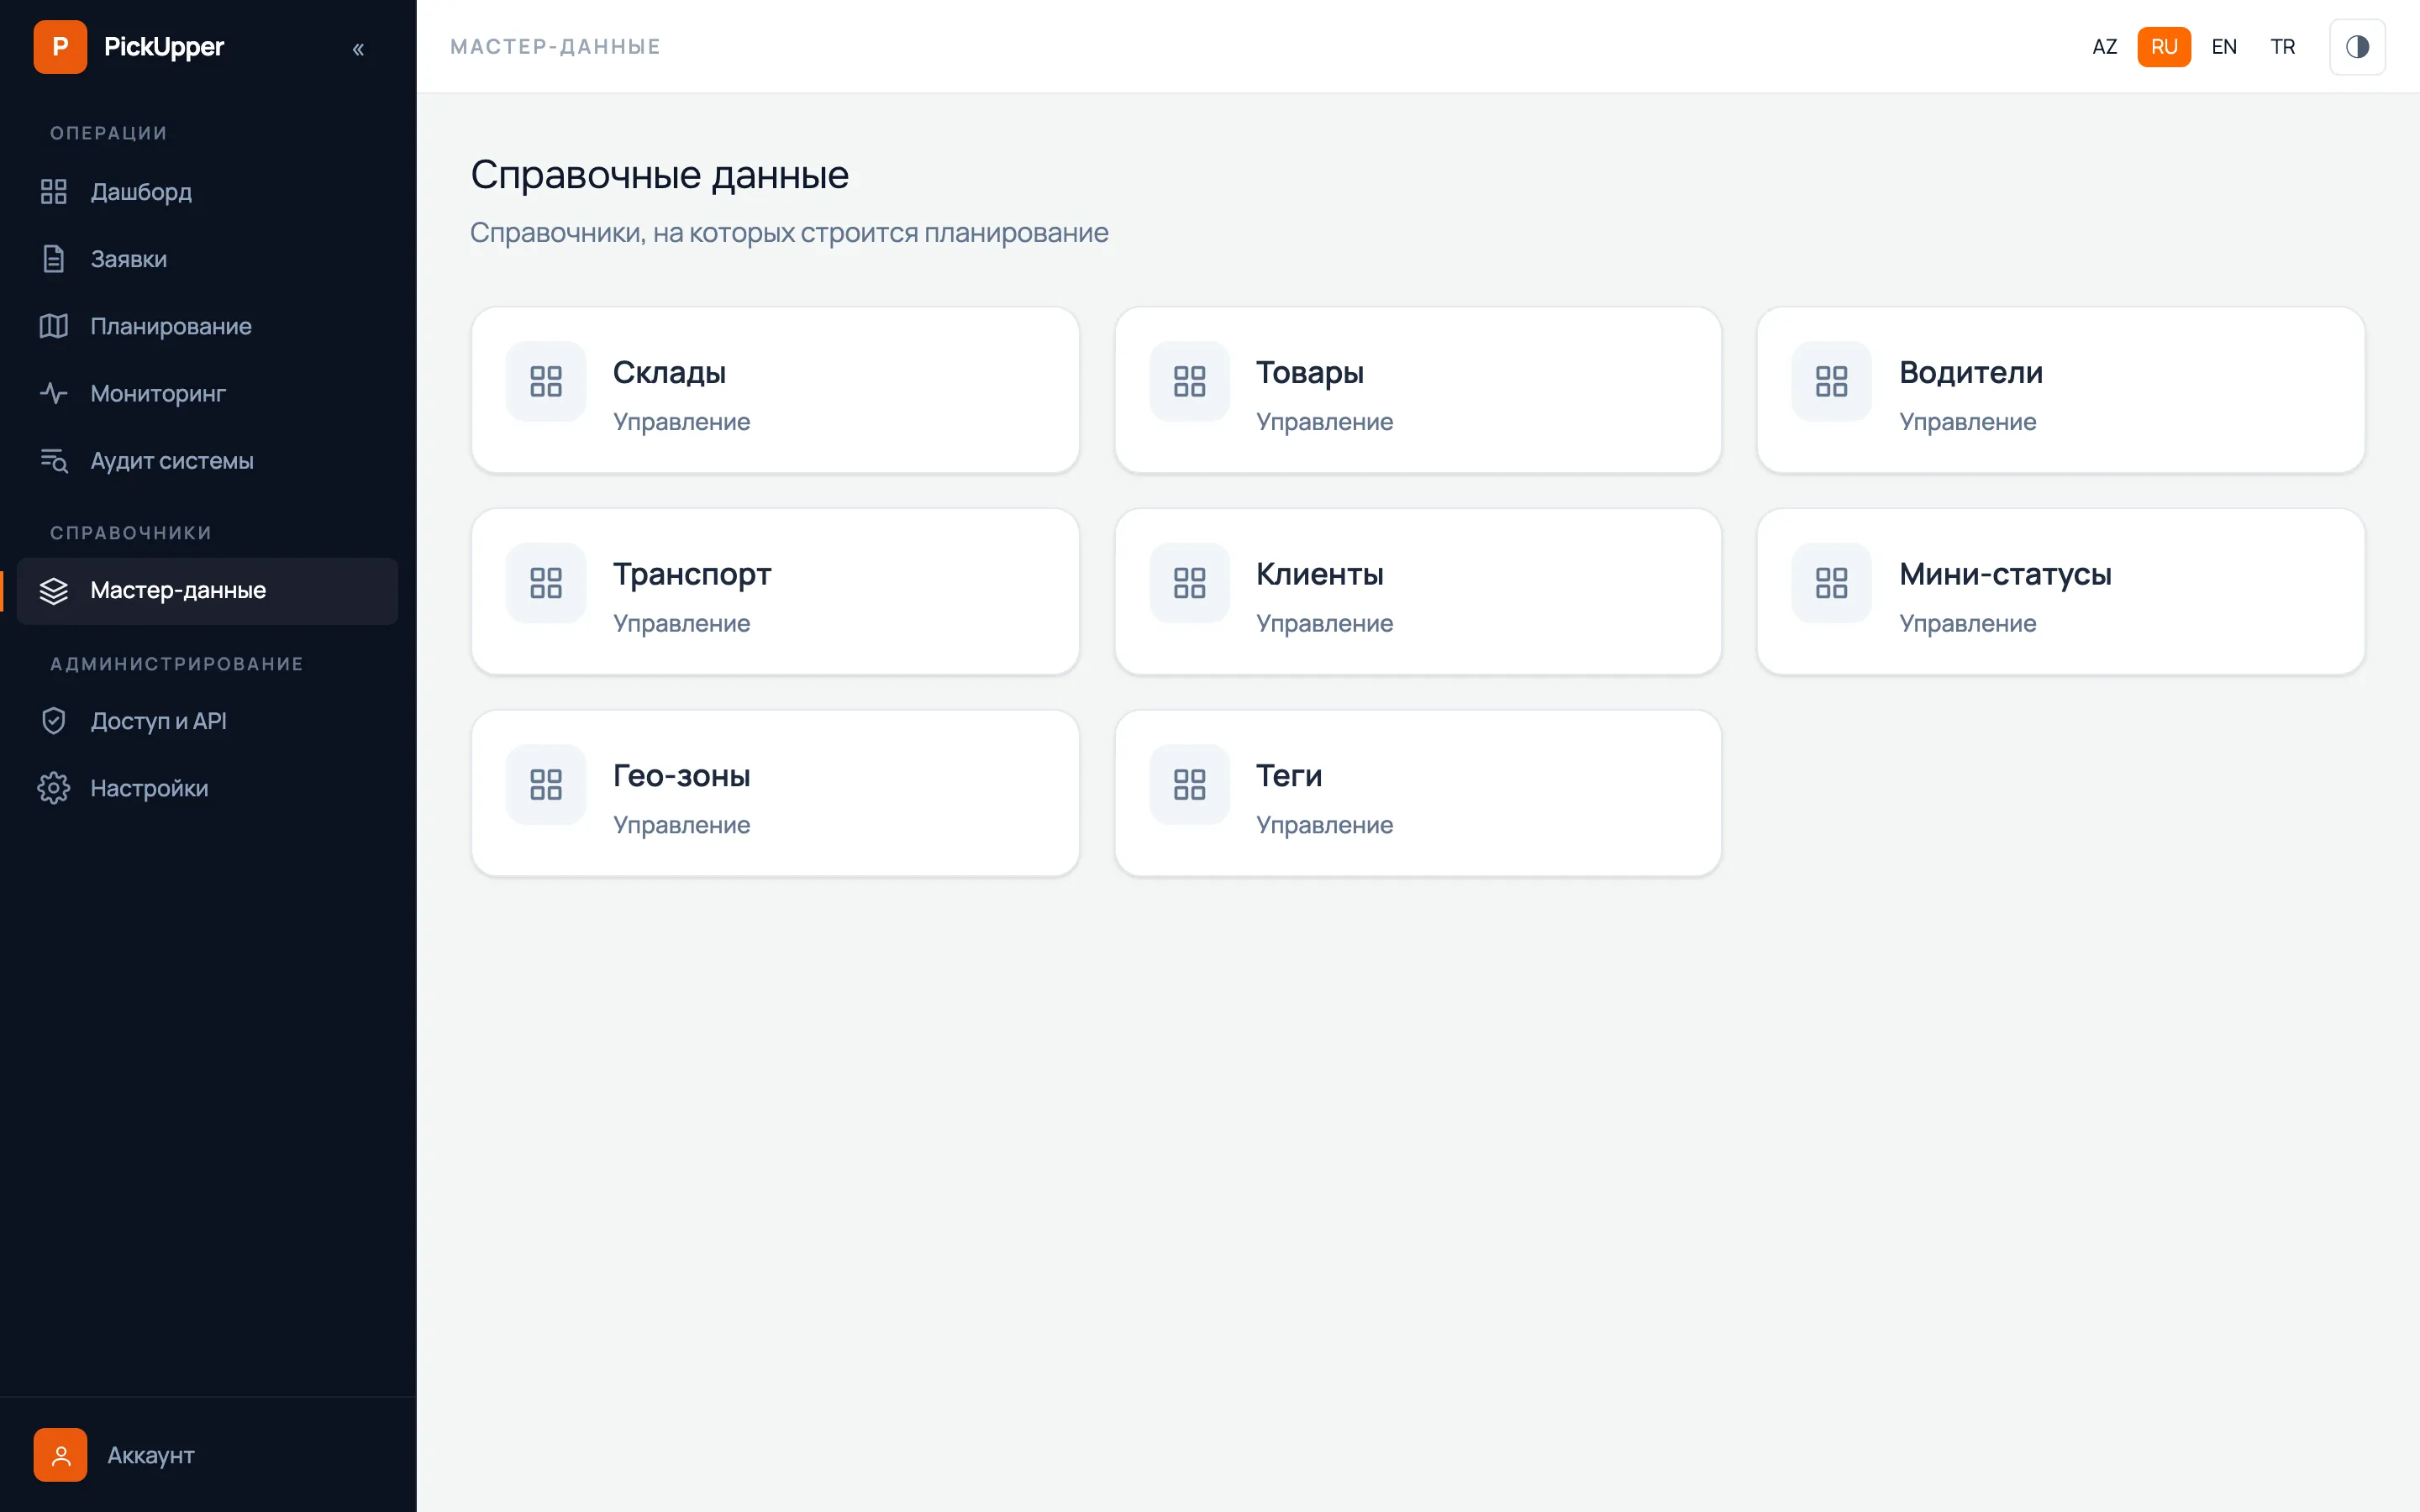Screen dimensions: 2420x1512
Task: Open the Товары card title
Action: click(x=1310, y=372)
